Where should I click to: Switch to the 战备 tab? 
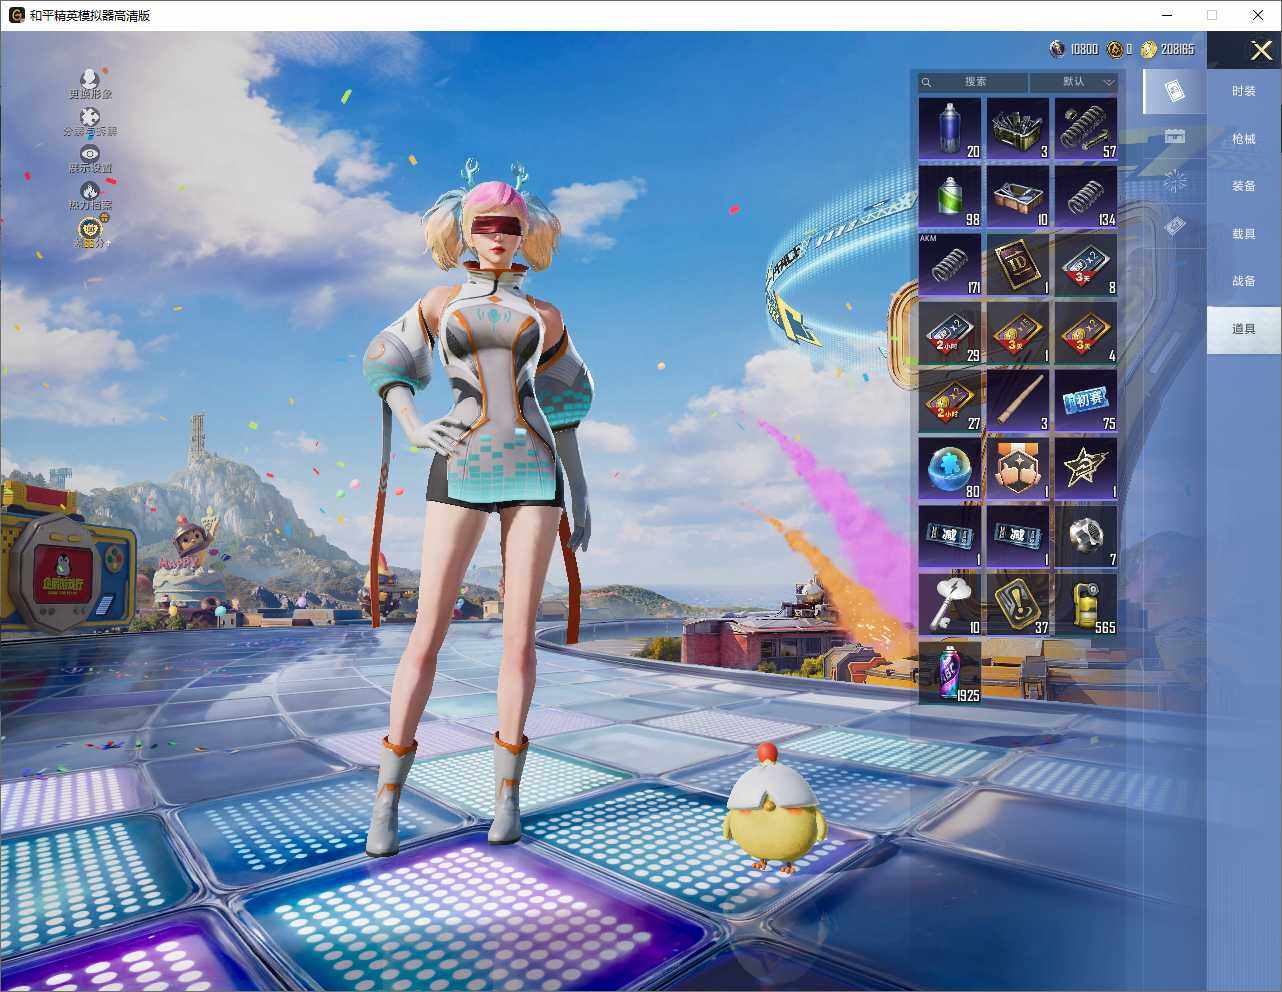pos(1244,281)
